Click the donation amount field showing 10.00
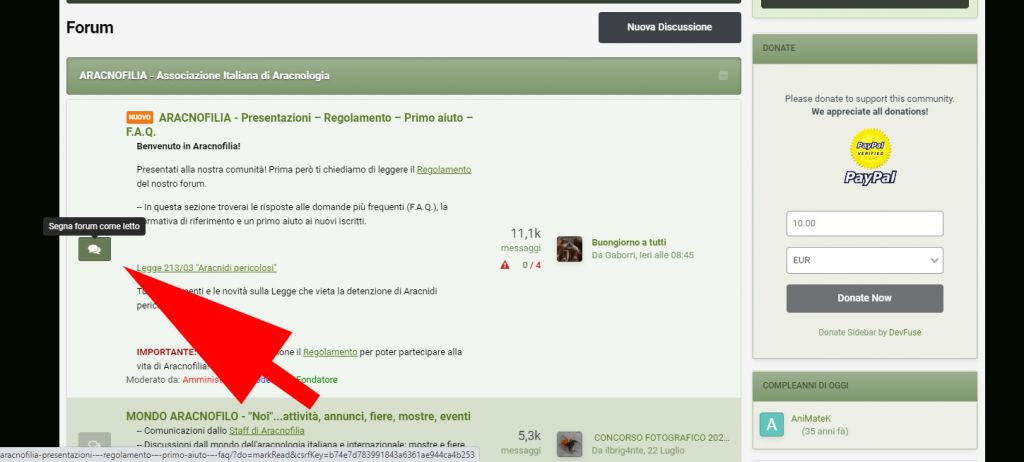 click(x=864, y=224)
